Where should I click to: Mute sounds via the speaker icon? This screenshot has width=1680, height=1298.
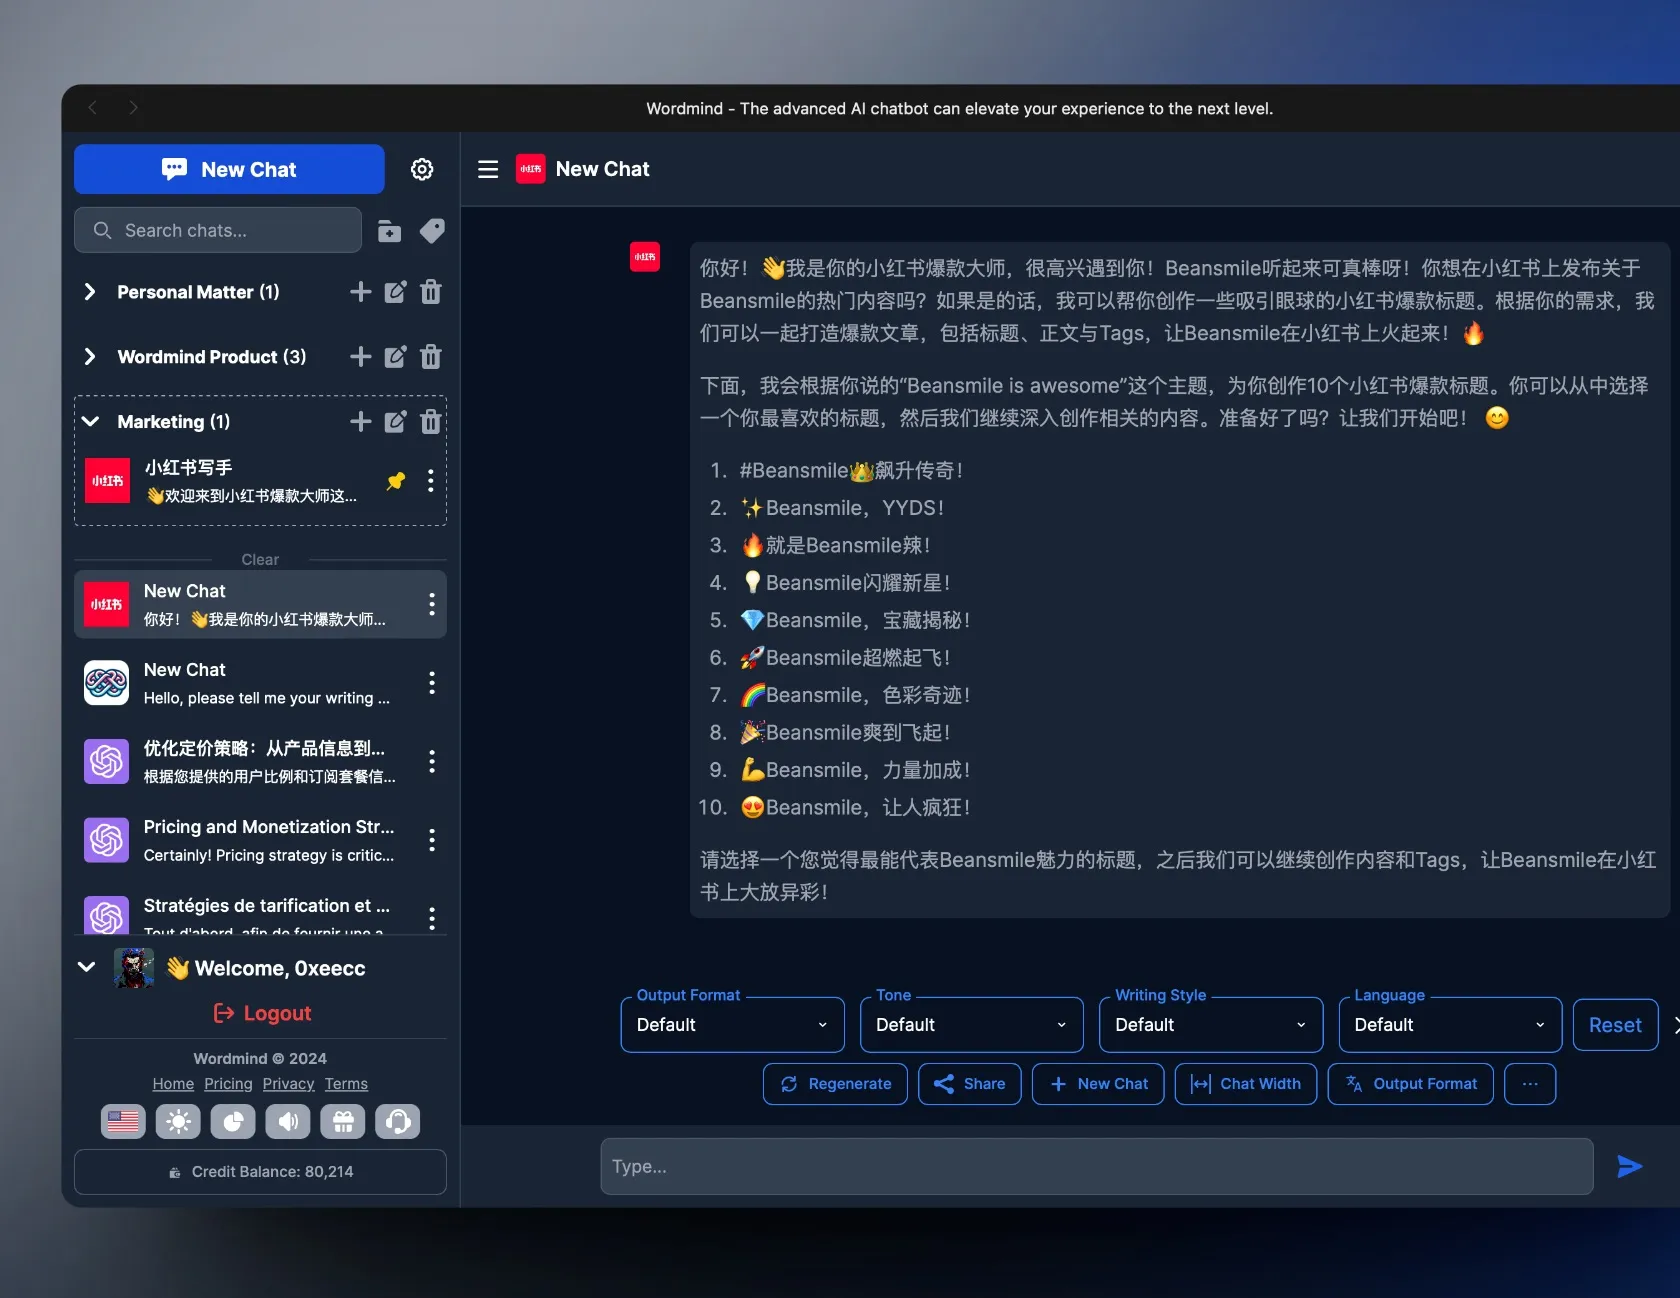pyautogui.click(x=288, y=1121)
